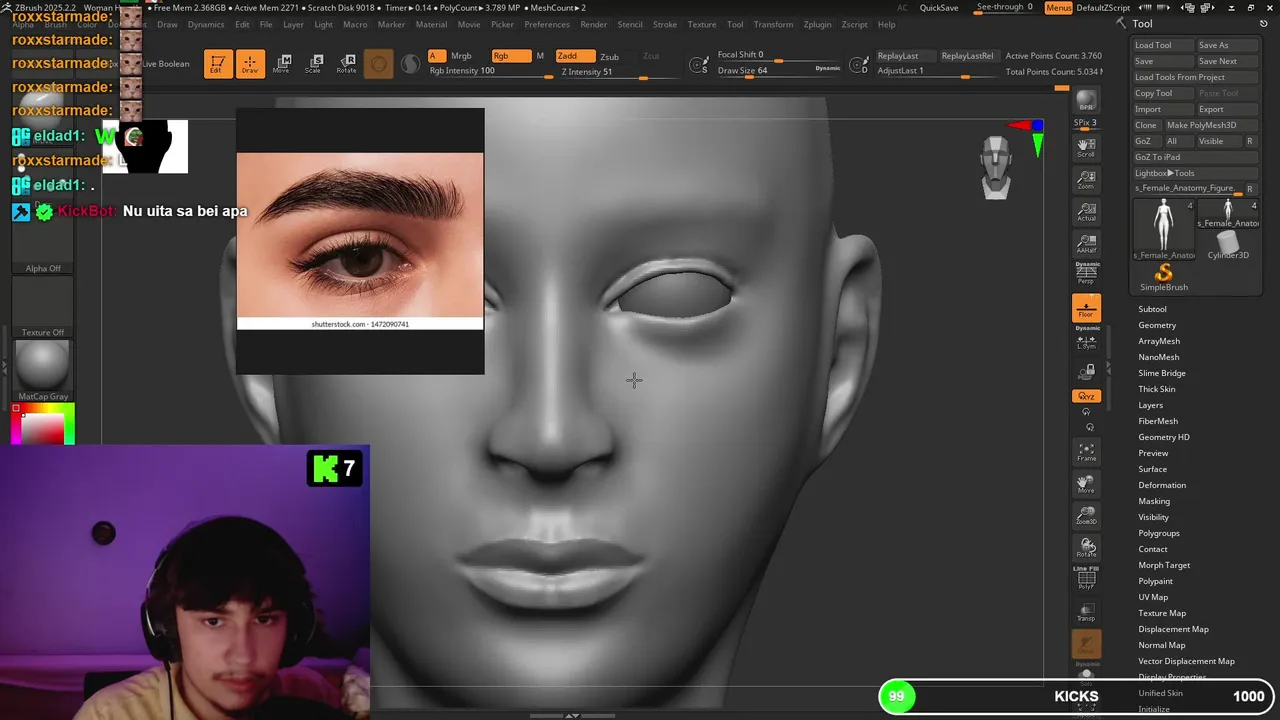
Task: Select the Draw mode icon
Action: pyautogui.click(x=250, y=64)
